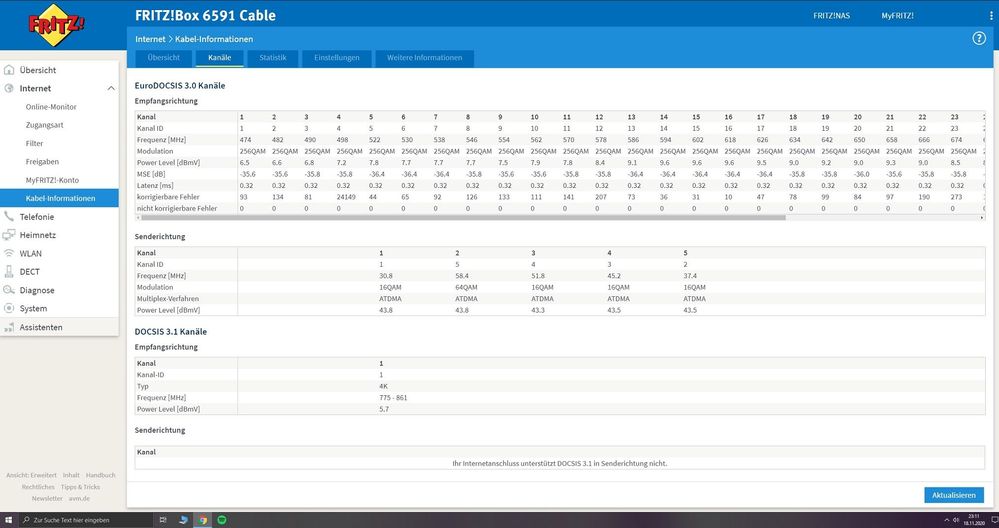Screen dimensions: 999x528
Task: Switch to the Übersicht tab
Action: coord(163,58)
